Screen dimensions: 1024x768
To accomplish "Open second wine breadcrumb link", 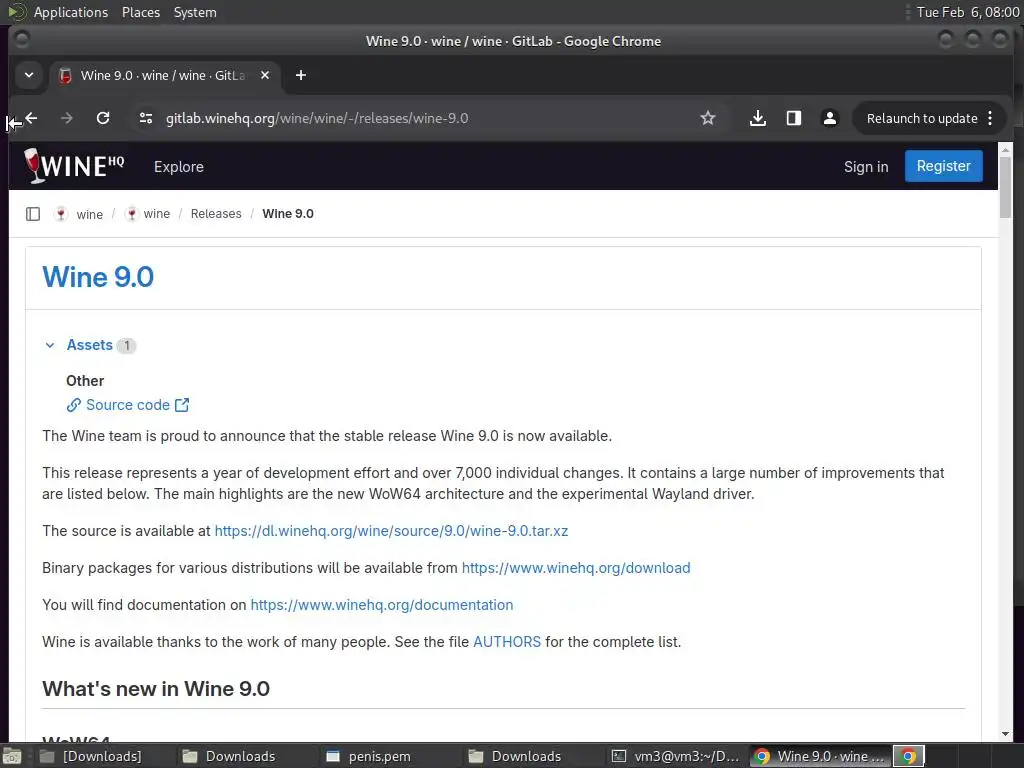I will [x=157, y=214].
